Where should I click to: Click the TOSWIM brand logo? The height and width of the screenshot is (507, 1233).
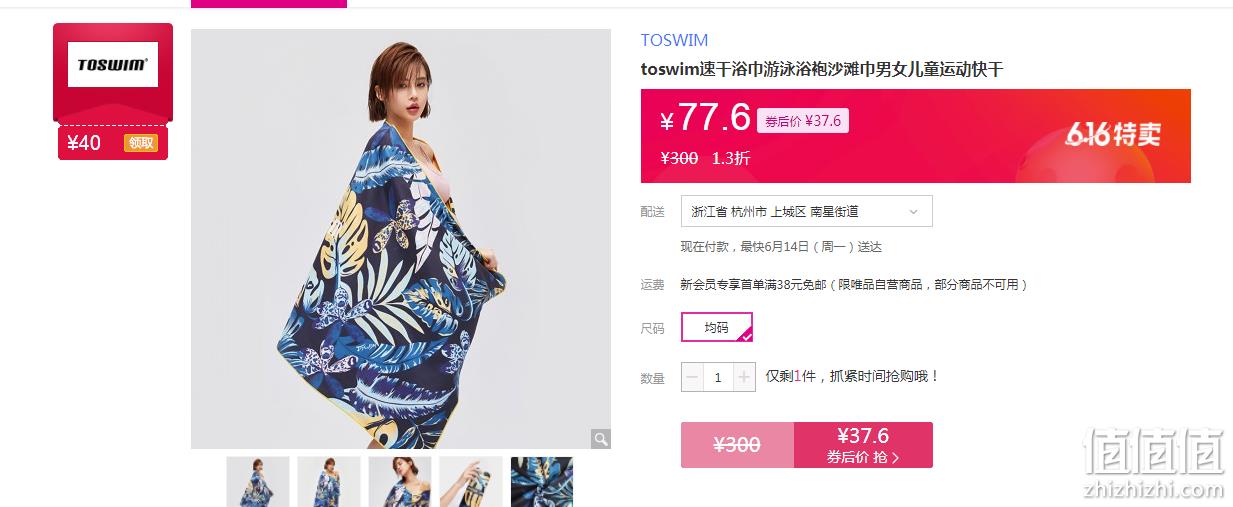(x=113, y=65)
